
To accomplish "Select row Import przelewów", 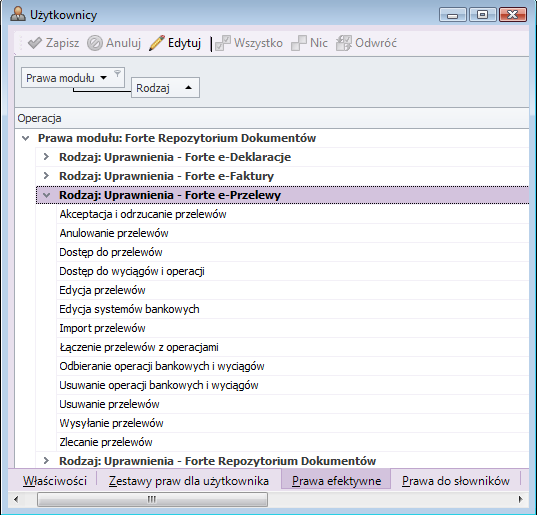I will point(293,328).
